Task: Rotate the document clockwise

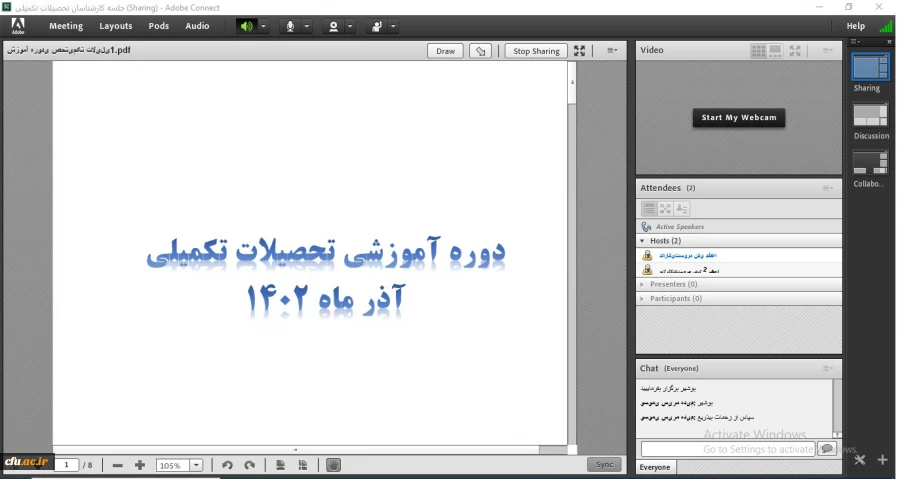Action: tap(250, 465)
